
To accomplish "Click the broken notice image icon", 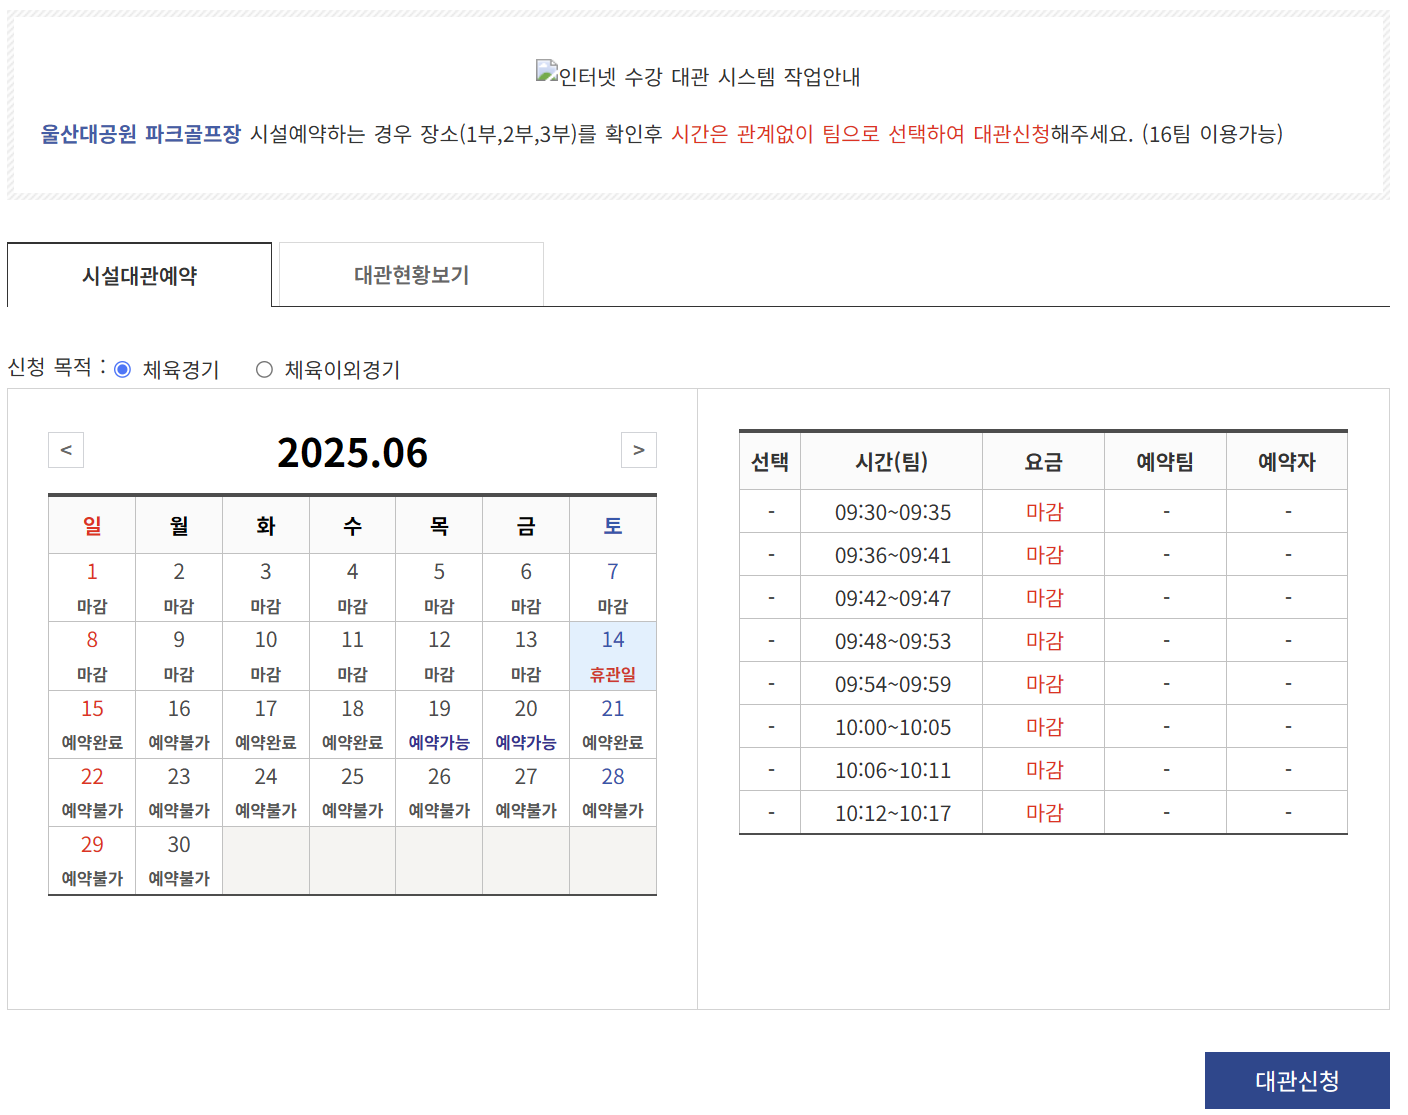I will point(544,71).
